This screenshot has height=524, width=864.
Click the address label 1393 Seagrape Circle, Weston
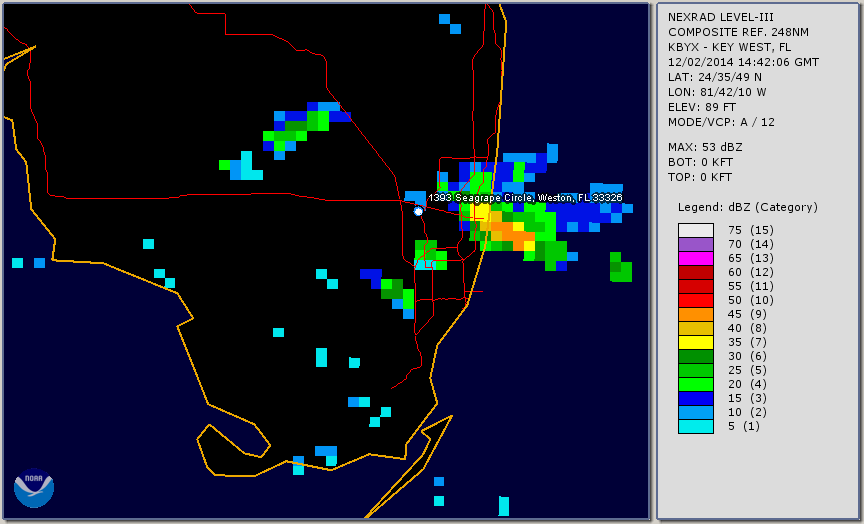tap(525, 198)
